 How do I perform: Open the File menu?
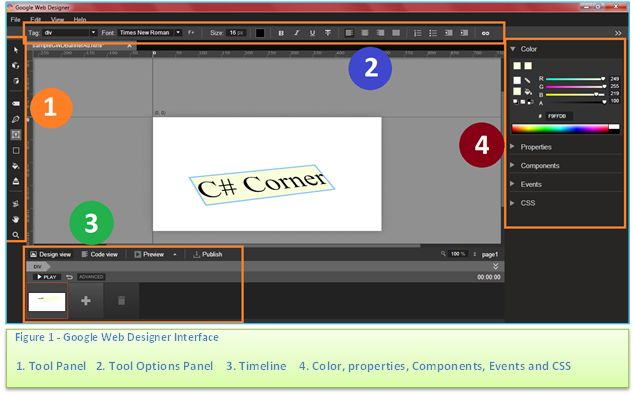coord(15,19)
